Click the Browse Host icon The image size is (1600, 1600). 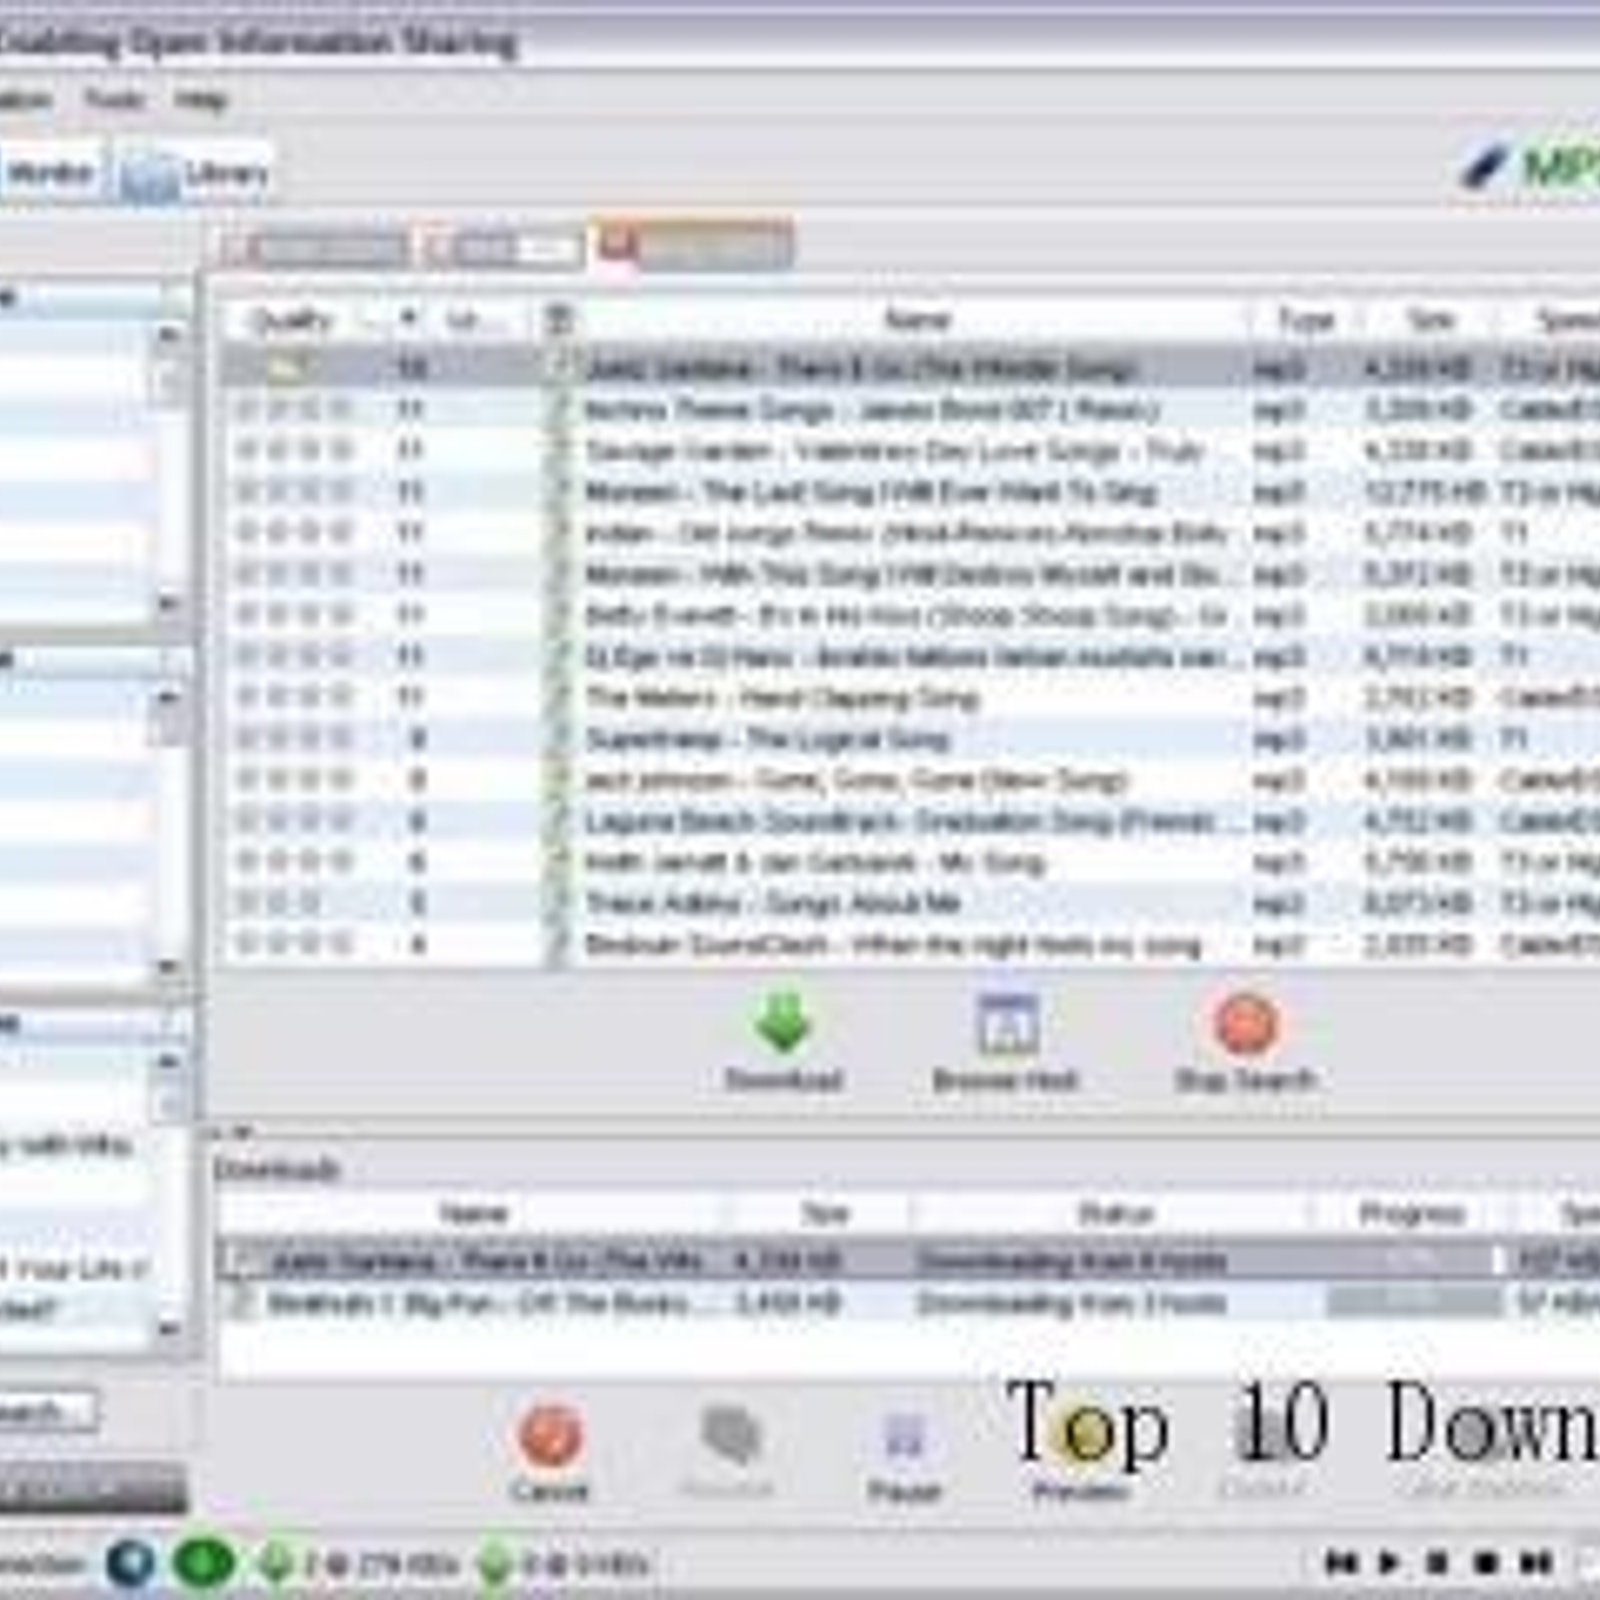tap(1007, 1024)
